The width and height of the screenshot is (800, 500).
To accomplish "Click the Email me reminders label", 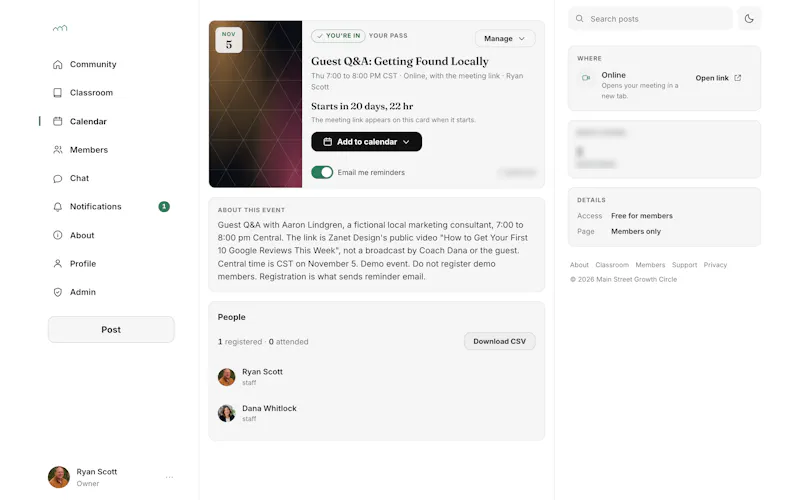I will (x=371, y=172).
